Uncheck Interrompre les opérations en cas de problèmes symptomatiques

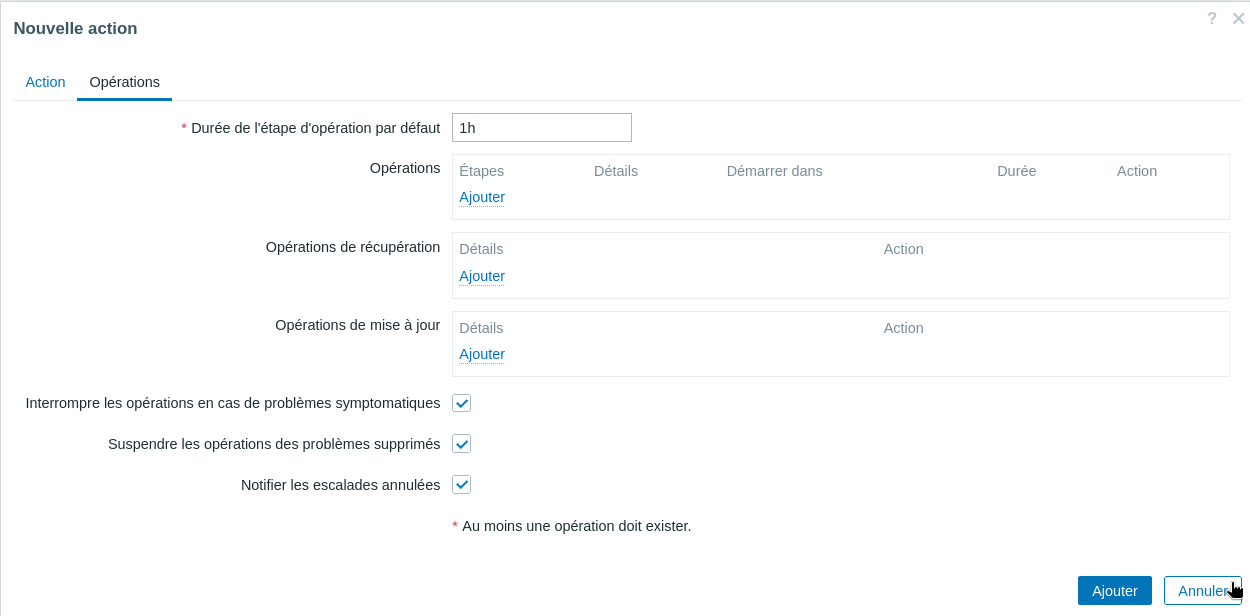click(461, 403)
